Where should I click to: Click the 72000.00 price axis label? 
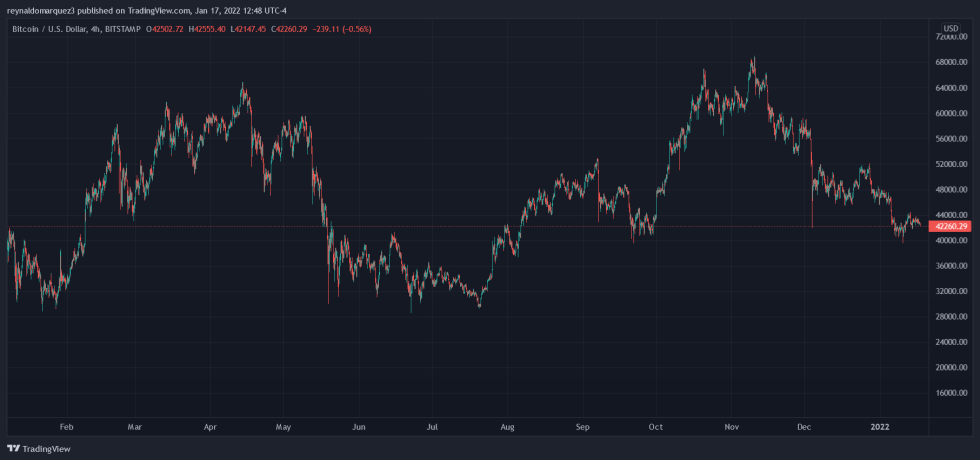point(949,37)
